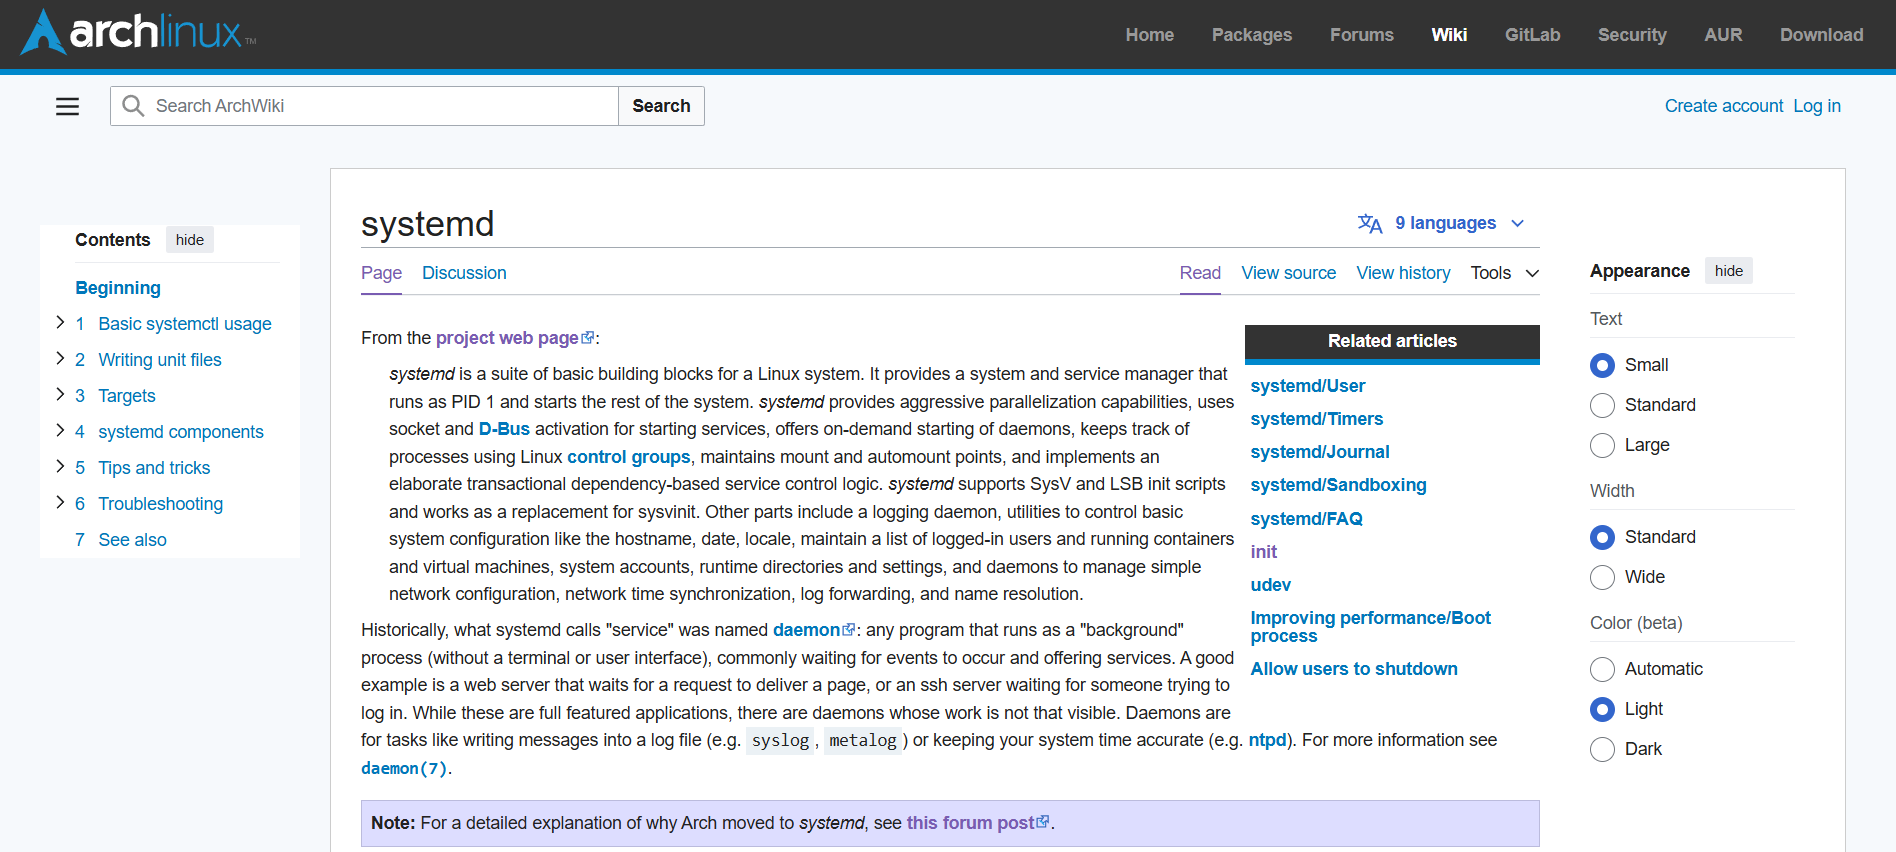Expand Basic systemctl usage section chevron
Image resolution: width=1896 pixels, height=852 pixels.
tap(60, 323)
